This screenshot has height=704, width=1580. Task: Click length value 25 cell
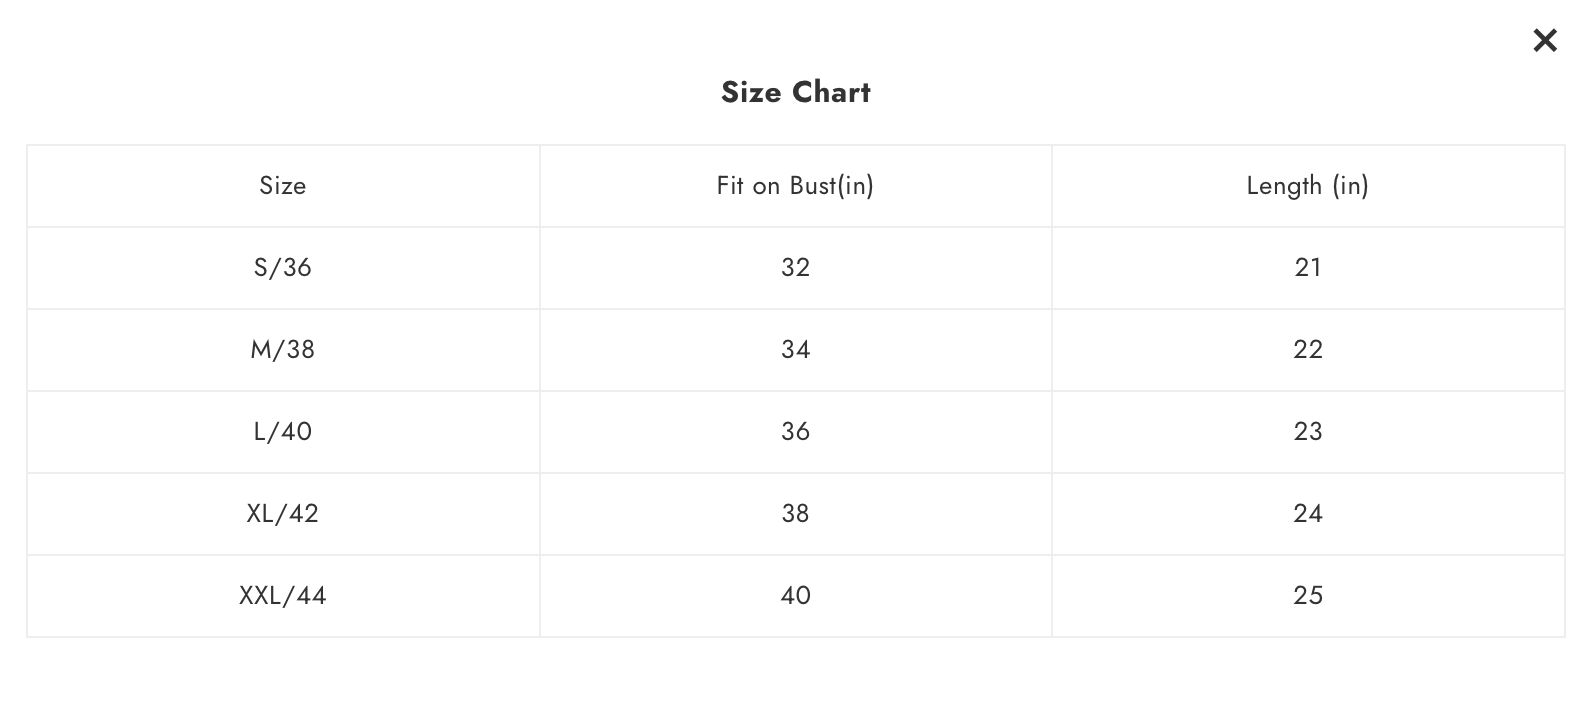pyautogui.click(x=1308, y=596)
